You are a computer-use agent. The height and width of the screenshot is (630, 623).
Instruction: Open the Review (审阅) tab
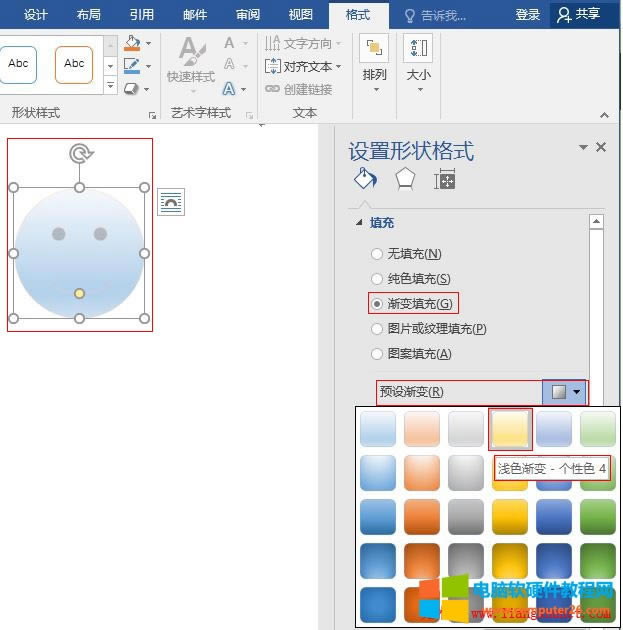(248, 15)
